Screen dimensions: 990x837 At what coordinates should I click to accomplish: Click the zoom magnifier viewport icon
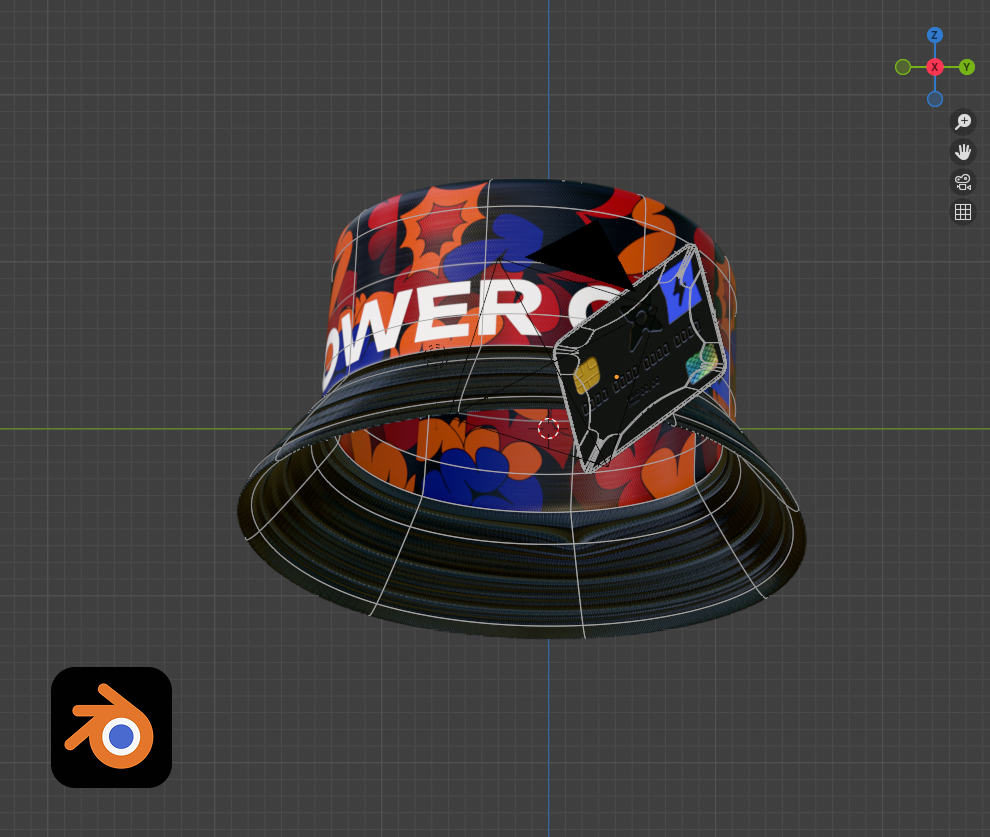click(963, 122)
